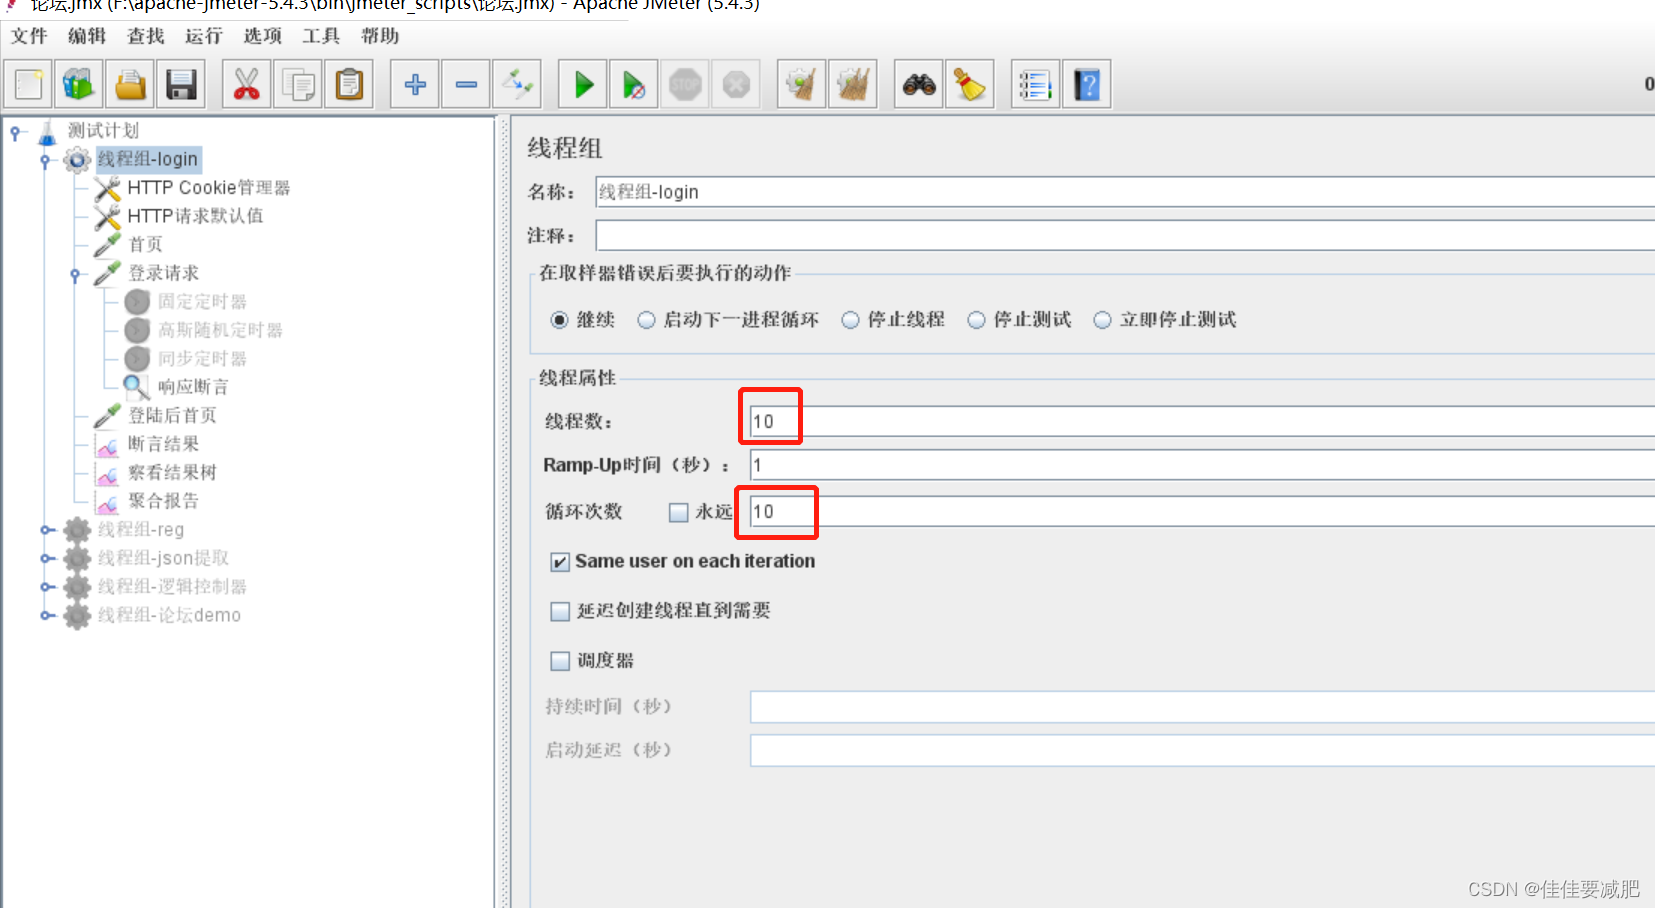Enable 延迟创建线程直到需要 checkbox
The image size is (1655, 908).
coord(560,611)
